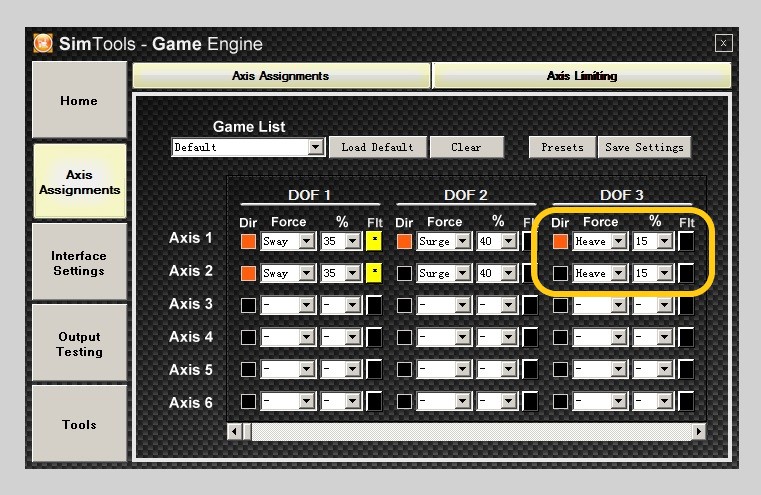Toggle Axis 3 DOF 1 direction box

[248, 305]
